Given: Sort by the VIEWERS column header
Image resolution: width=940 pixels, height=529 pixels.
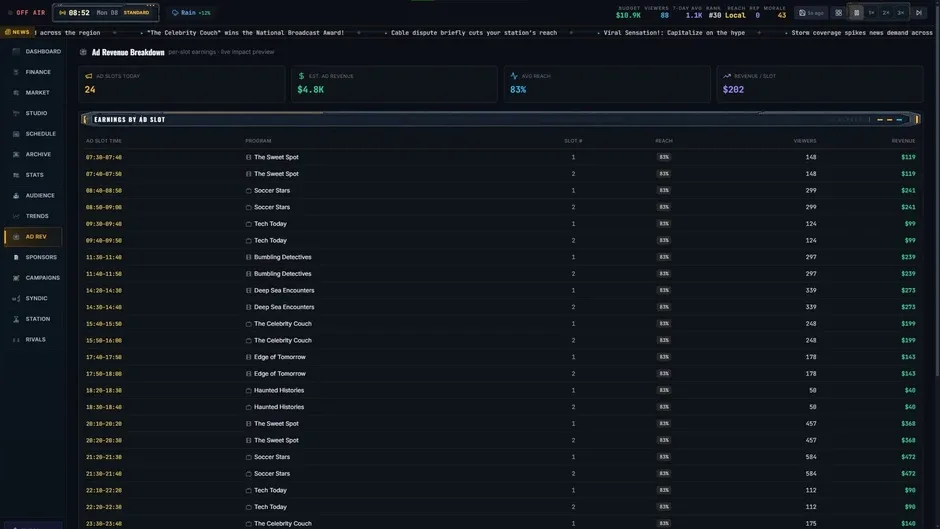Looking at the screenshot, I should (805, 141).
